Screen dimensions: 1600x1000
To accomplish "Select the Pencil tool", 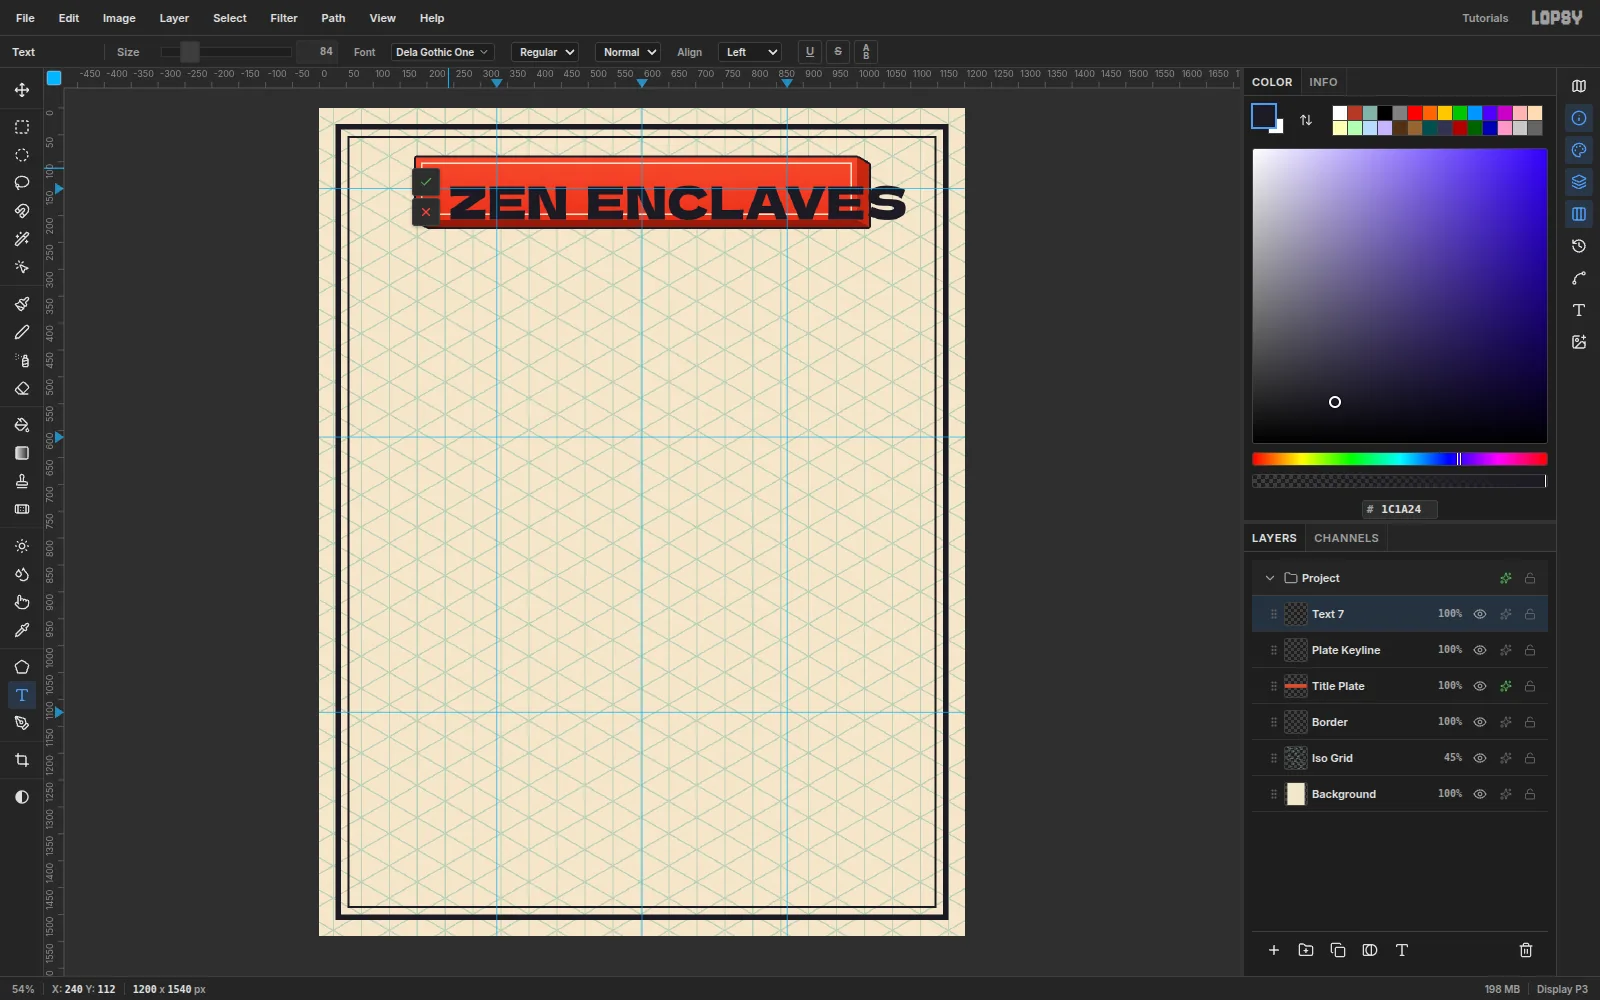I will (22, 332).
